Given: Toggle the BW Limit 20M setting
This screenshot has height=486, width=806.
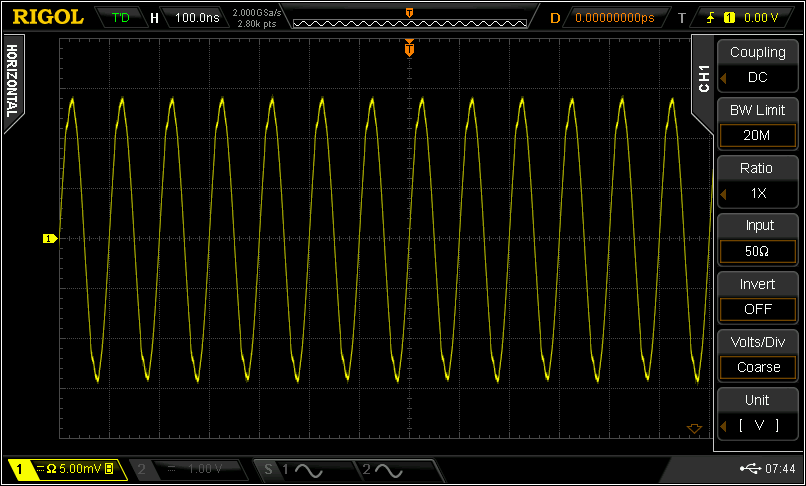Looking at the screenshot, I should click(758, 123).
